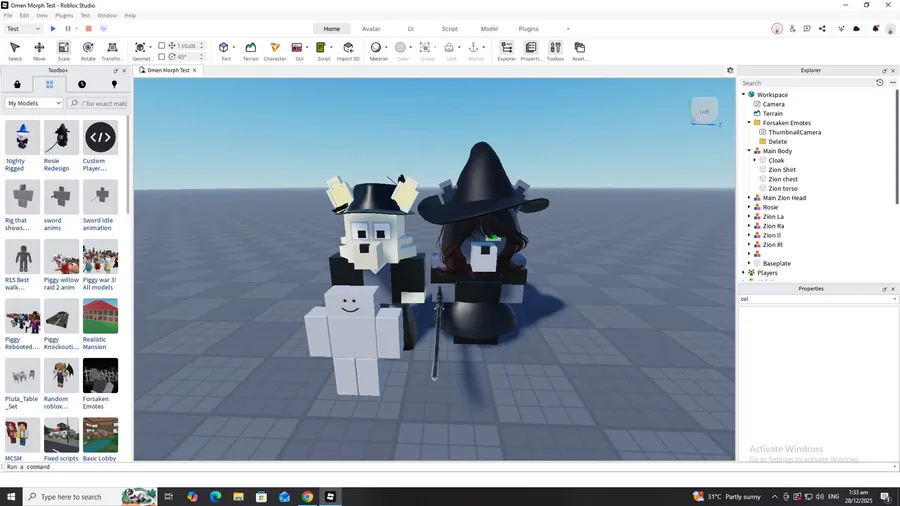900x506 pixels.
Task: Switch to the Script ribbon tab
Action: point(449,29)
